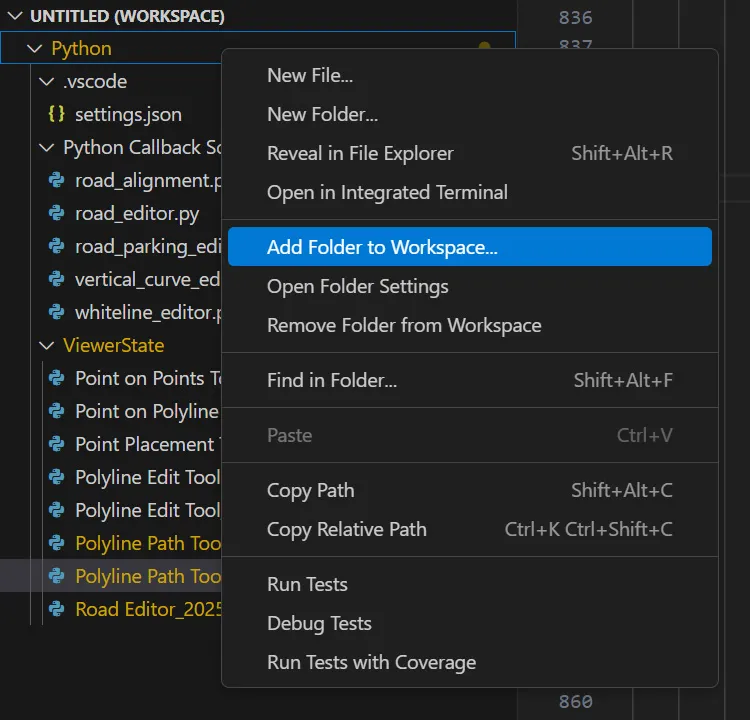Viewport: 750px width, 720px height.
Task: Click the Python icon beside Point Placement file
Action: tap(56, 444)
